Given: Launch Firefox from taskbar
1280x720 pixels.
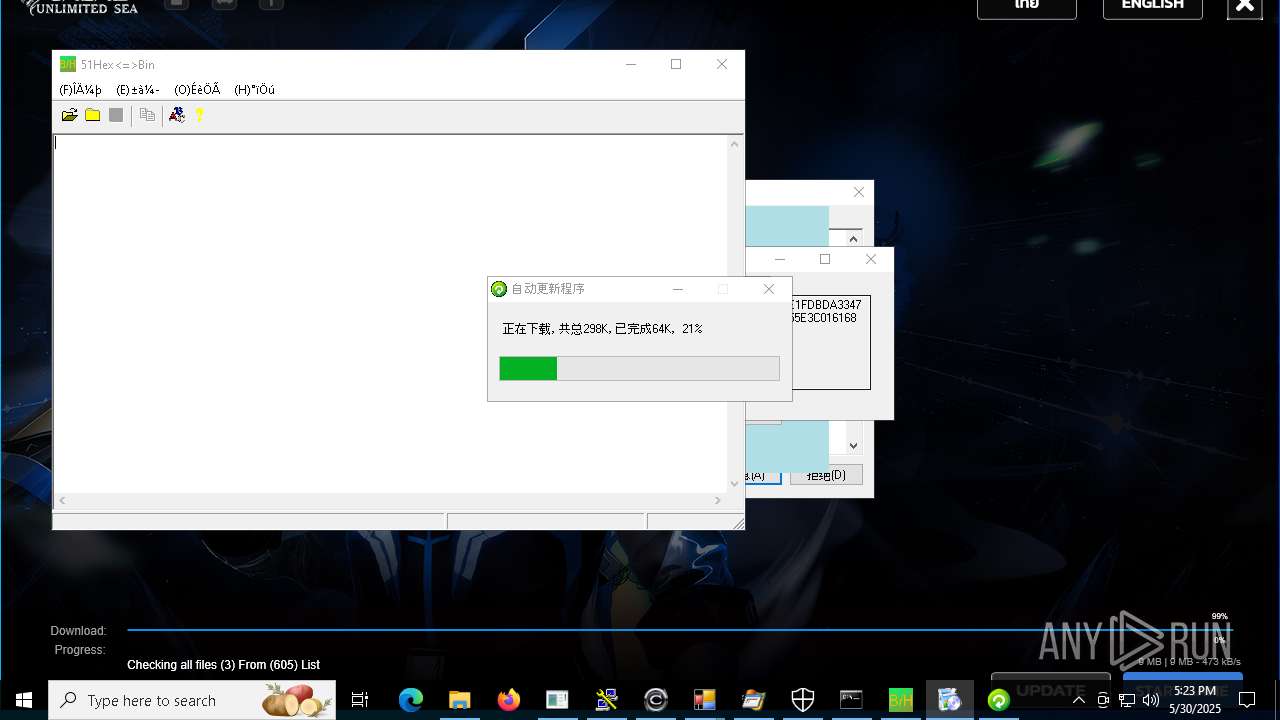Looking at the screenshot, I should 508,700.
